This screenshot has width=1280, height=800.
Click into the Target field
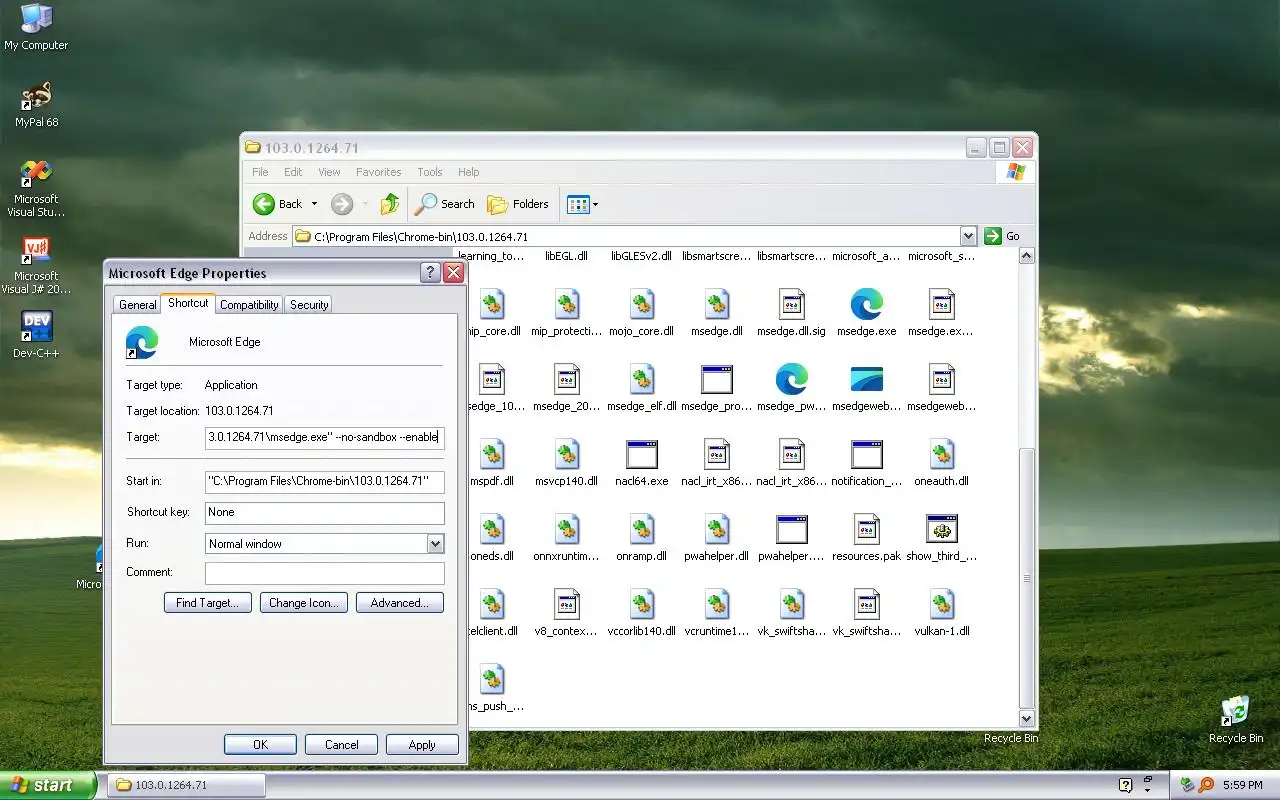pyautogui.click(x=324, y=437)
